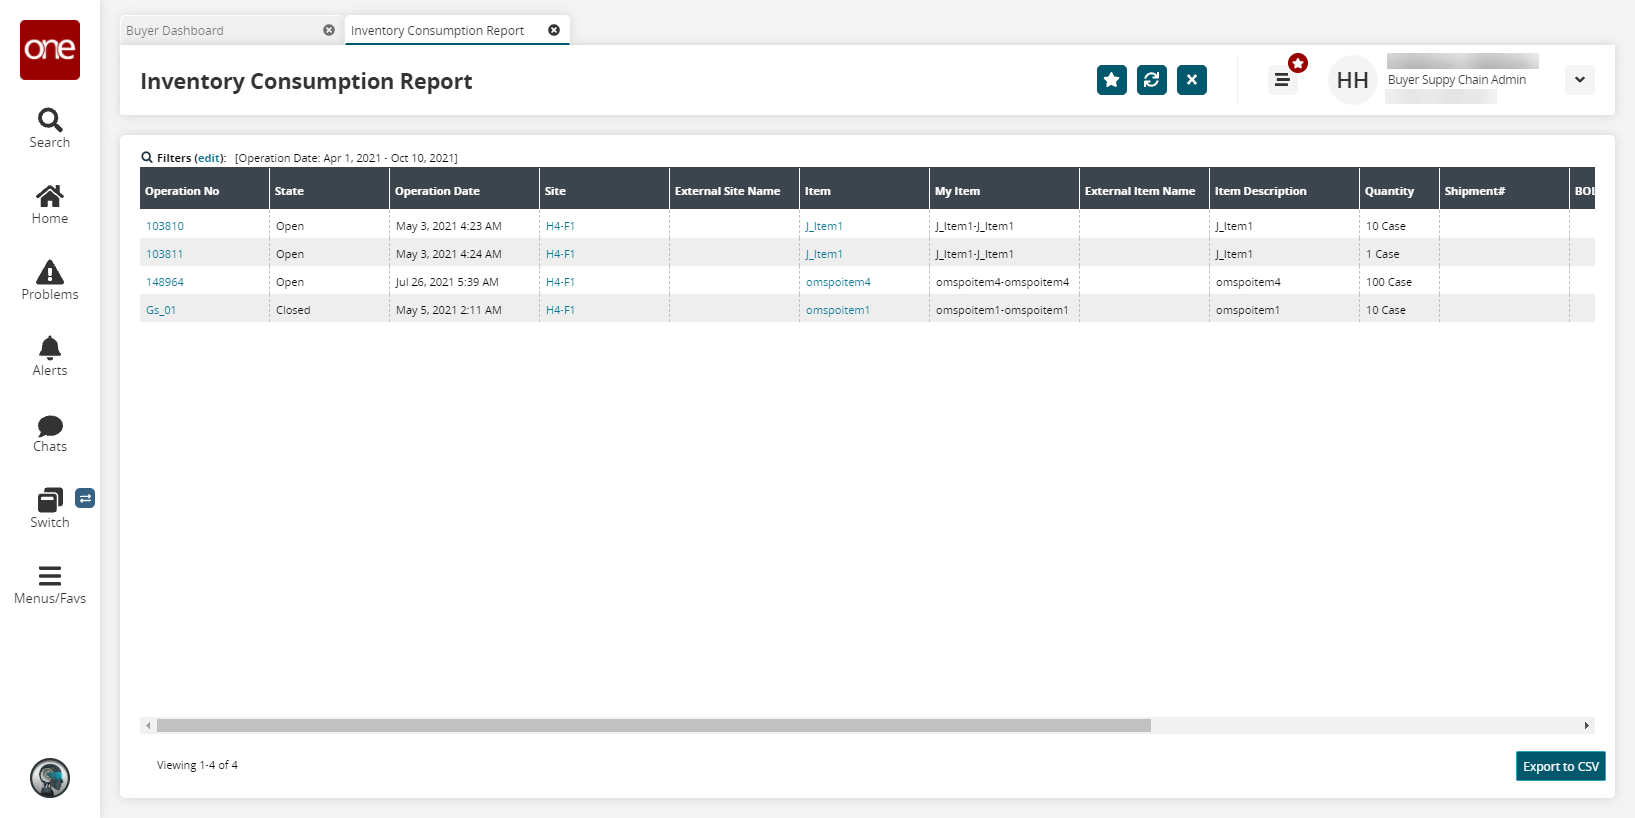Screen dimensions: 1635x818
Task: Expand the user profile dropdown arrow
Action: click(x=1579, y=80)
